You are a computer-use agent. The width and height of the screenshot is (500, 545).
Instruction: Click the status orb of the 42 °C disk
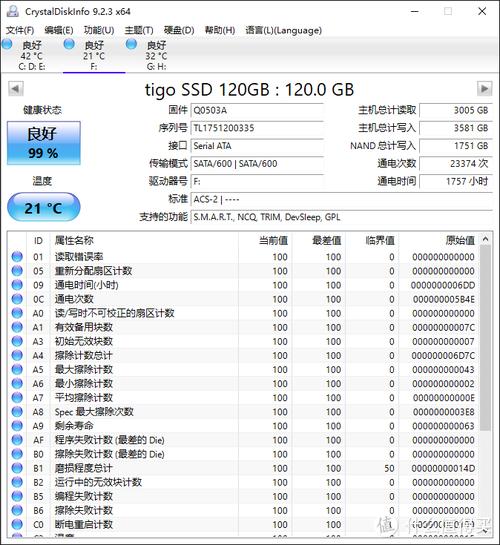coord(7,44)
